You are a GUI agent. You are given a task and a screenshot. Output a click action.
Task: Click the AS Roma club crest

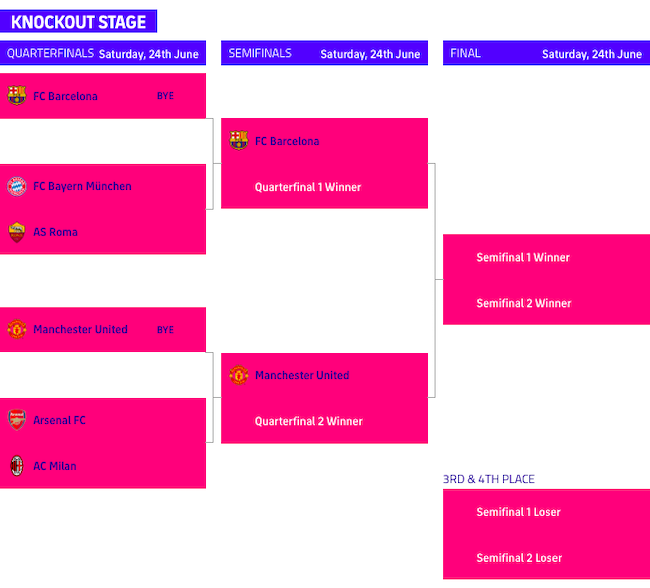(x=16, y=232)
